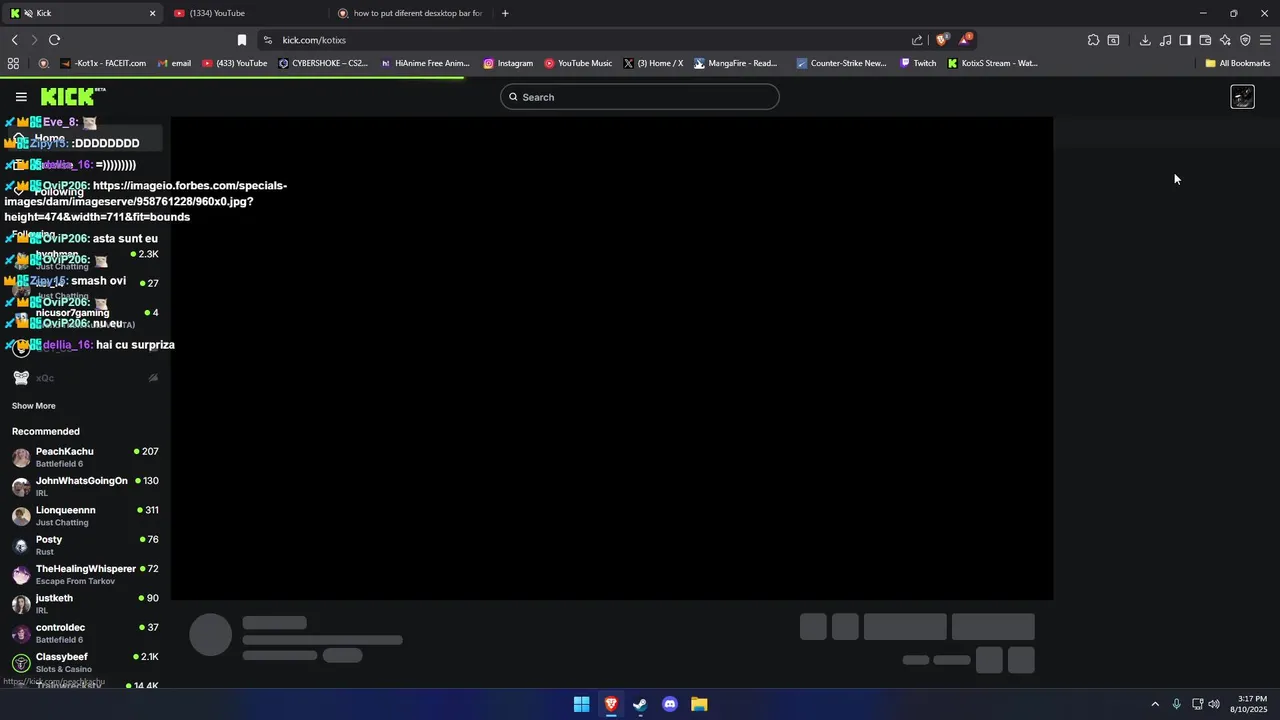1280x720 pixels.
Task: Open the YouTube Music bookmark
Action: 578,63
